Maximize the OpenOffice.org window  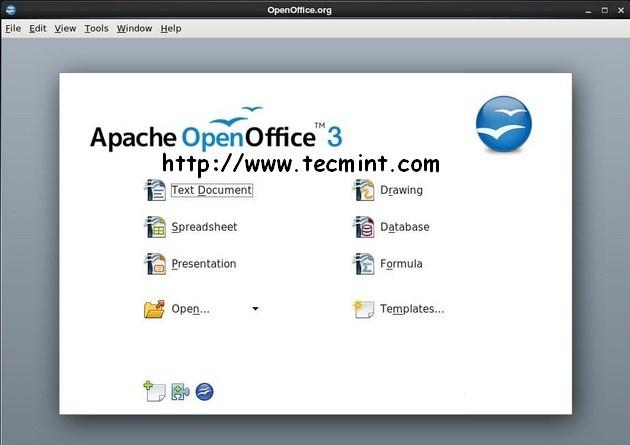click(x=603, y=9)
